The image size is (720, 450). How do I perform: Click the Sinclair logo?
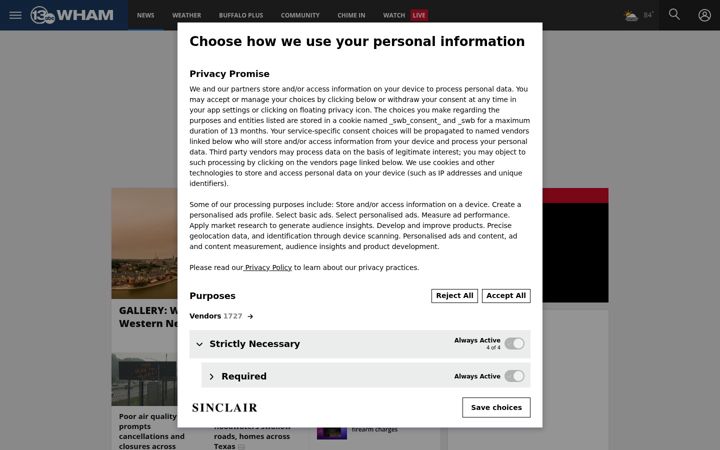[225, 408]
